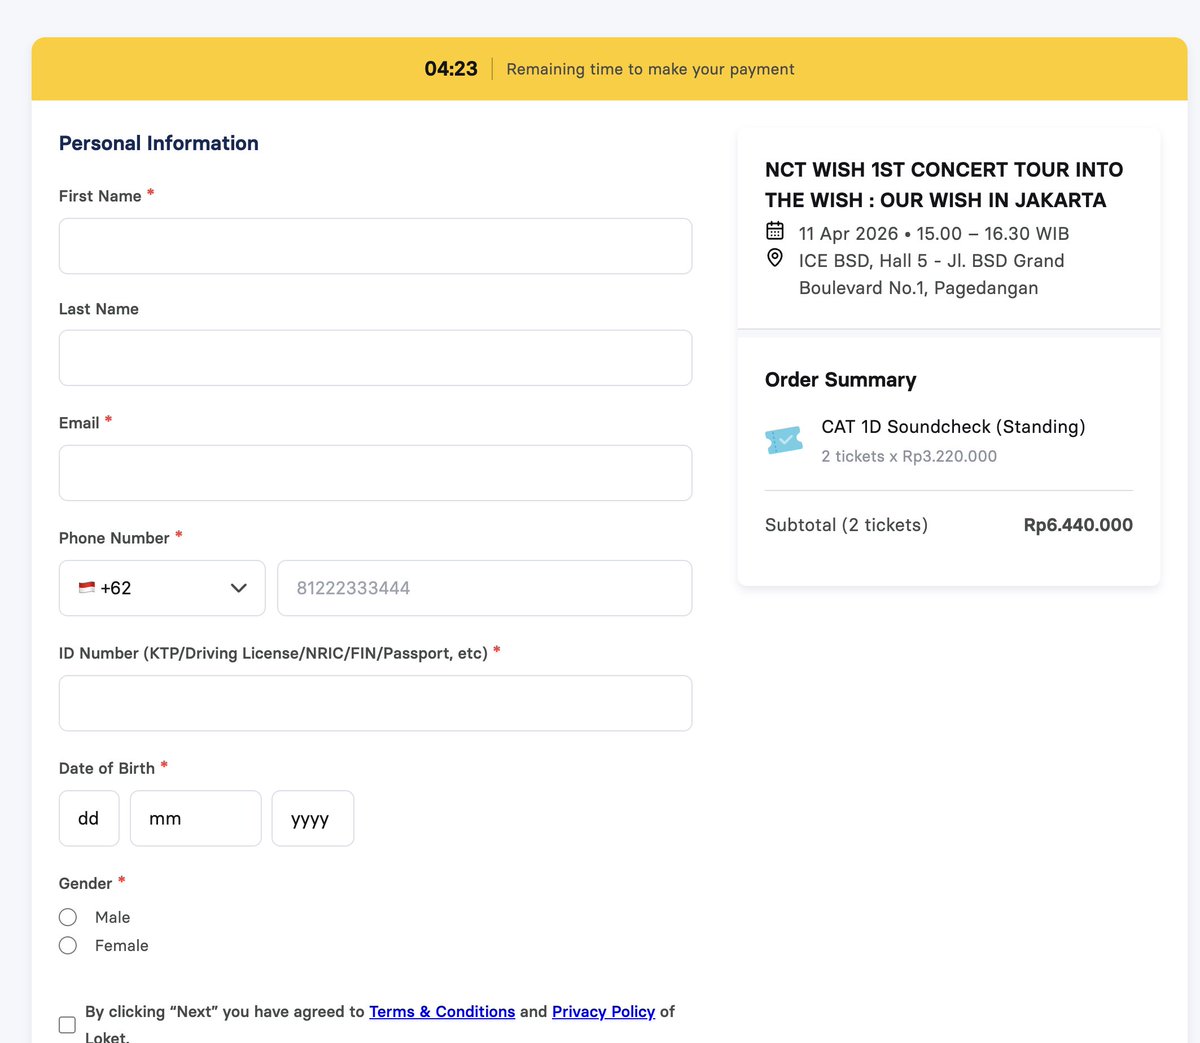Click '2 tickets x Rp3.220.000' text

[x=909, y=456]
